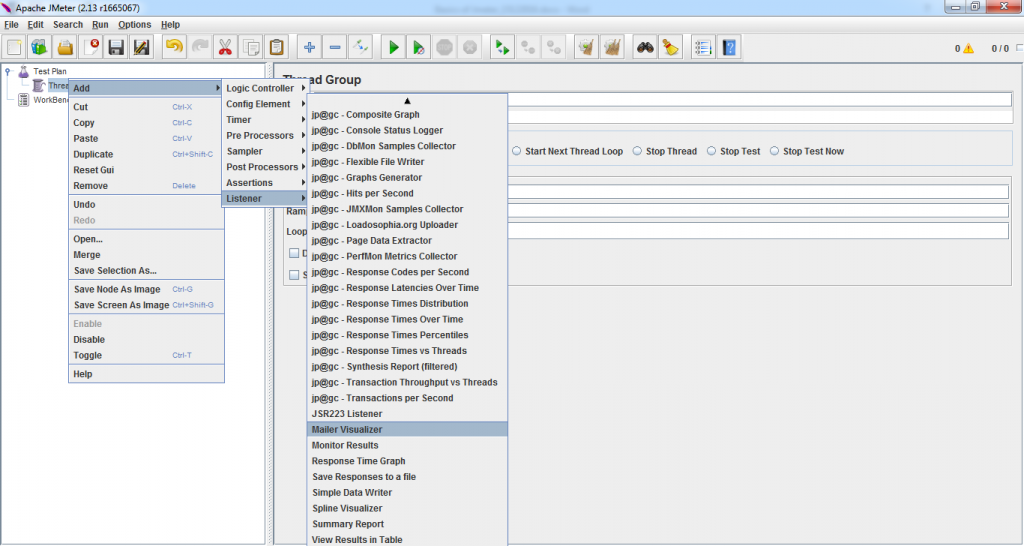Select Summary Report listener
The width and height of the screenshot is (1024, 546).
(407, 524)
